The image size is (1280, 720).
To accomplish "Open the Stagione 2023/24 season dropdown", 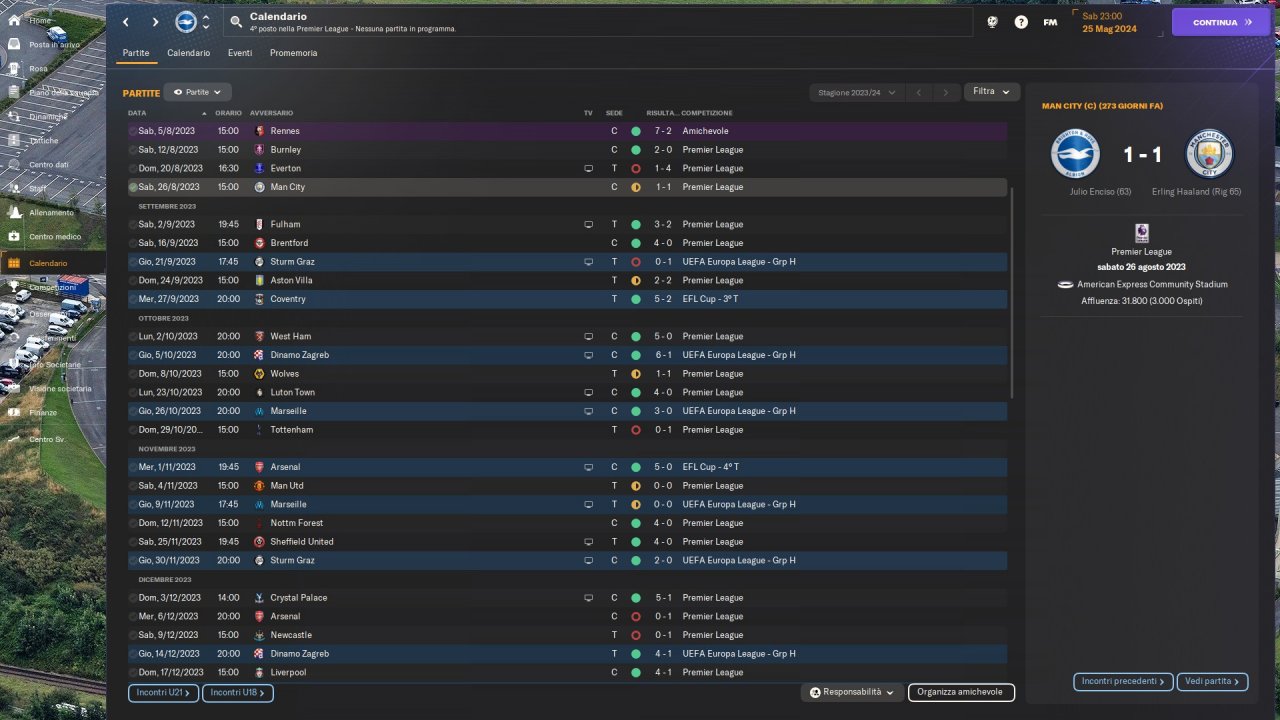I will [x=856, y=92].
